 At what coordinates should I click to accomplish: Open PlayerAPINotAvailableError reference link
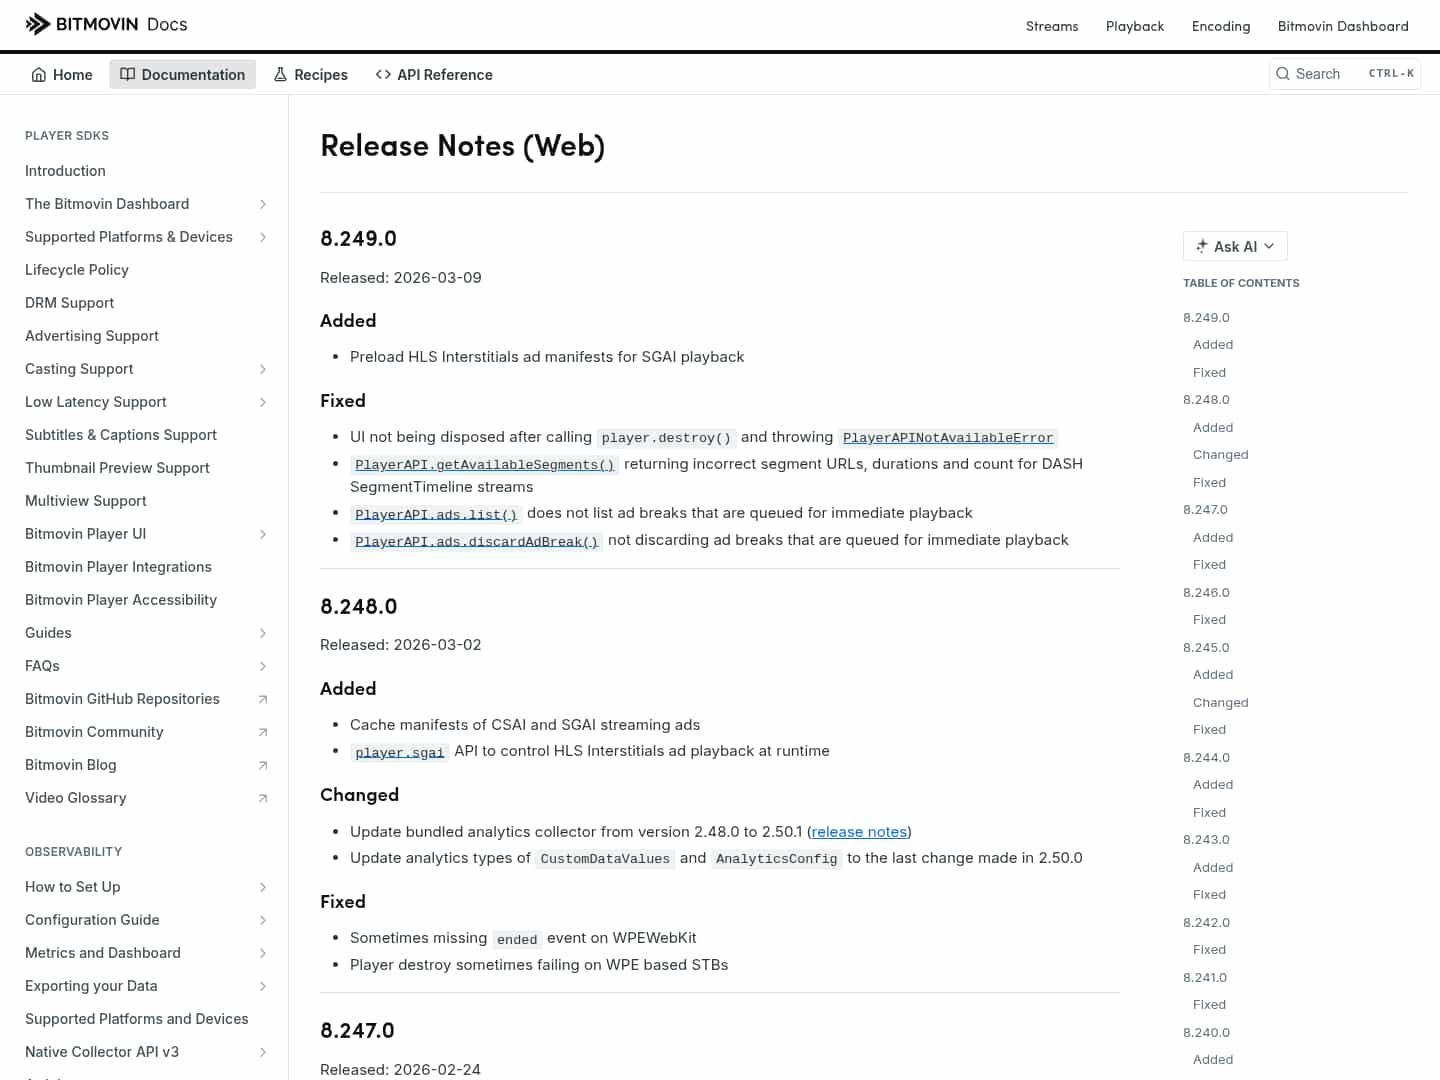(x=948, y=438)
